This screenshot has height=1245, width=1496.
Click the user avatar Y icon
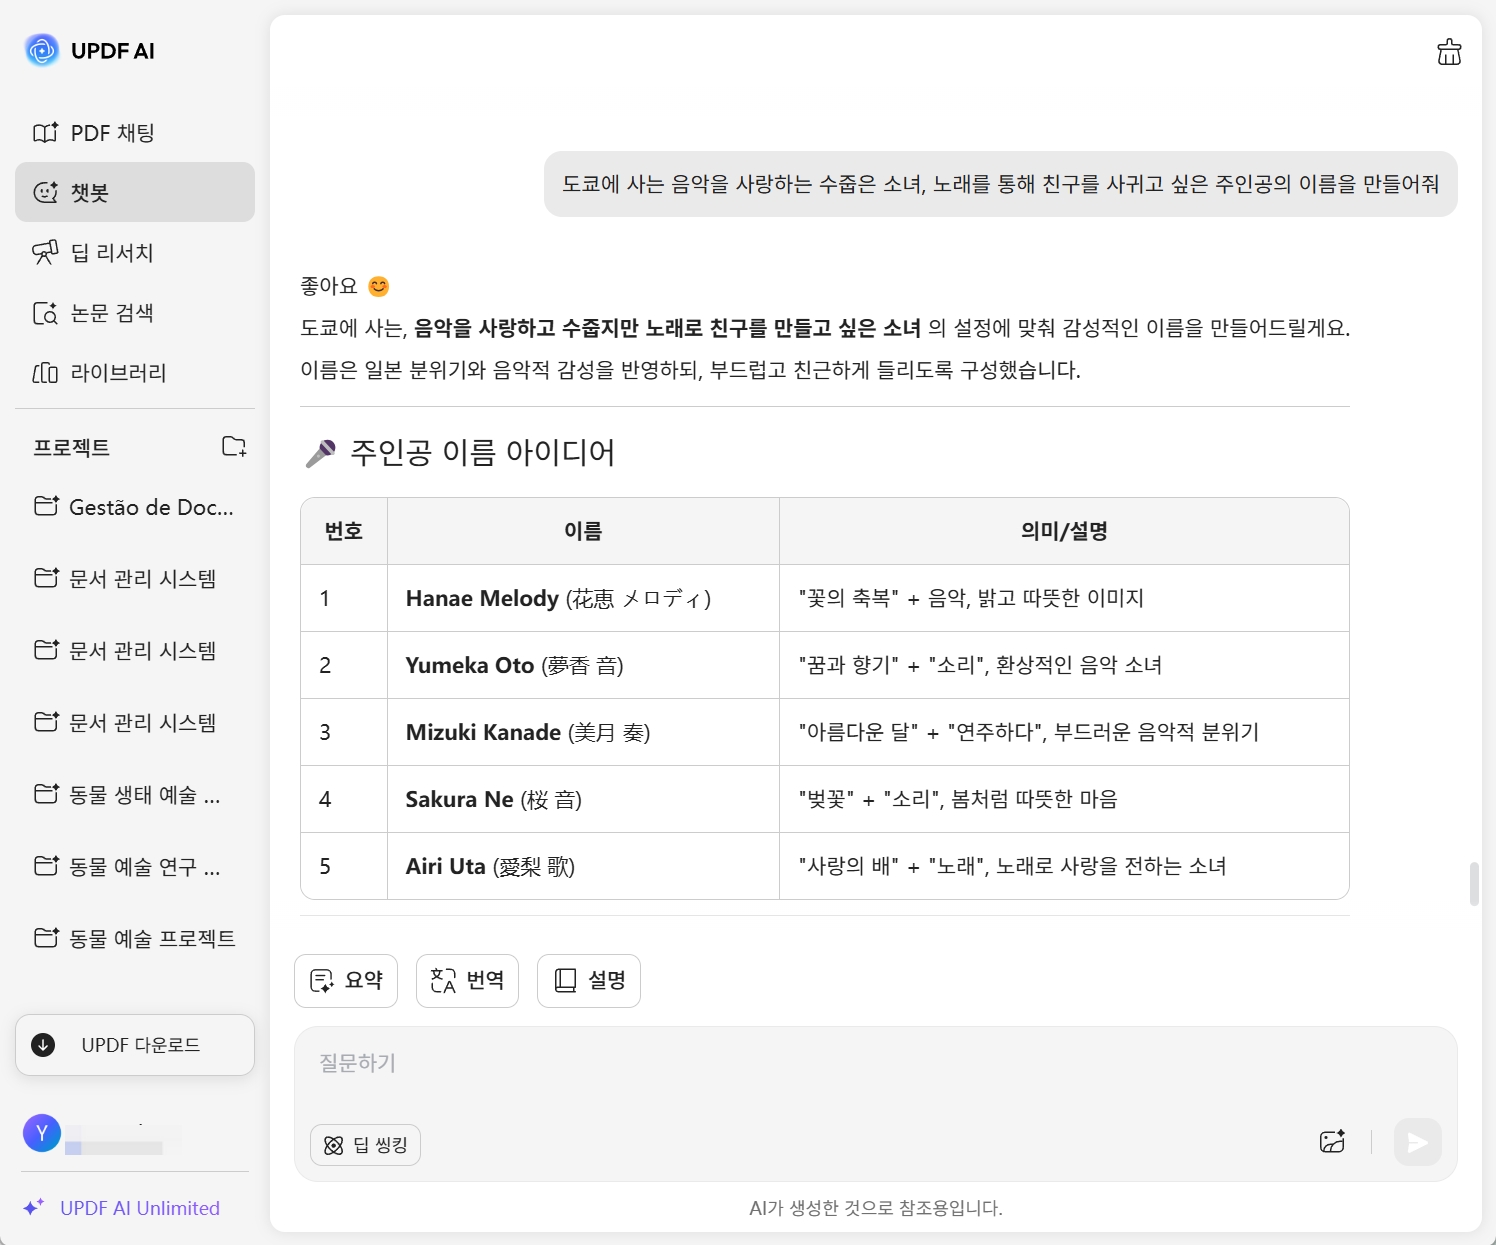(42, 1133)
